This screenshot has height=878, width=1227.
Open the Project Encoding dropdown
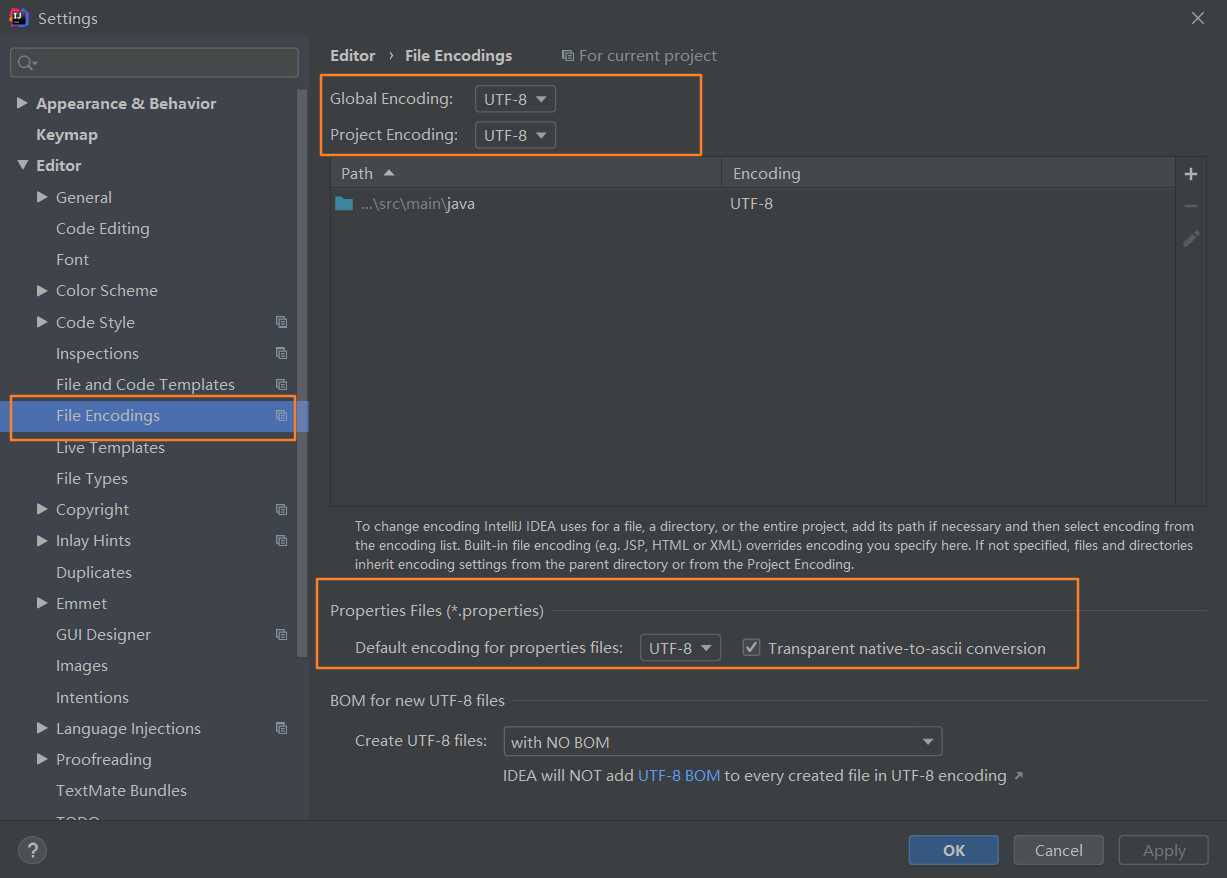515,134
